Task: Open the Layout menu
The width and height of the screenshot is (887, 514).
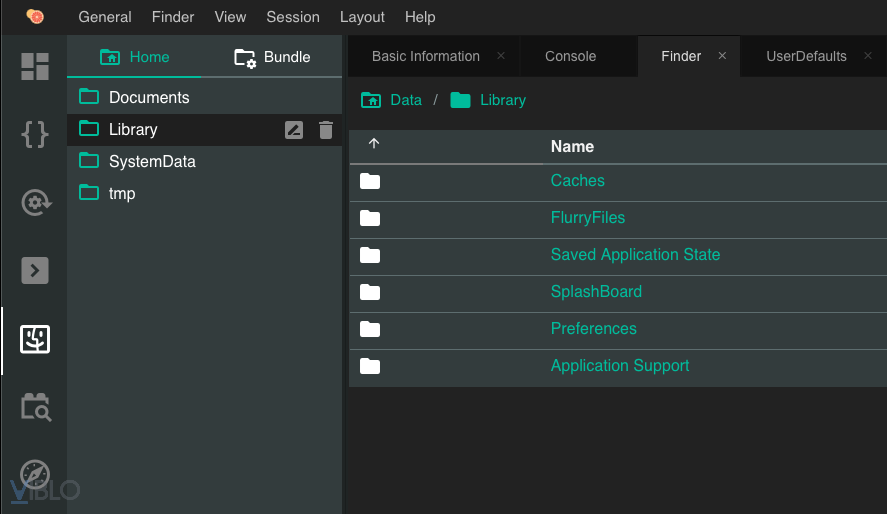Action: 362,17
